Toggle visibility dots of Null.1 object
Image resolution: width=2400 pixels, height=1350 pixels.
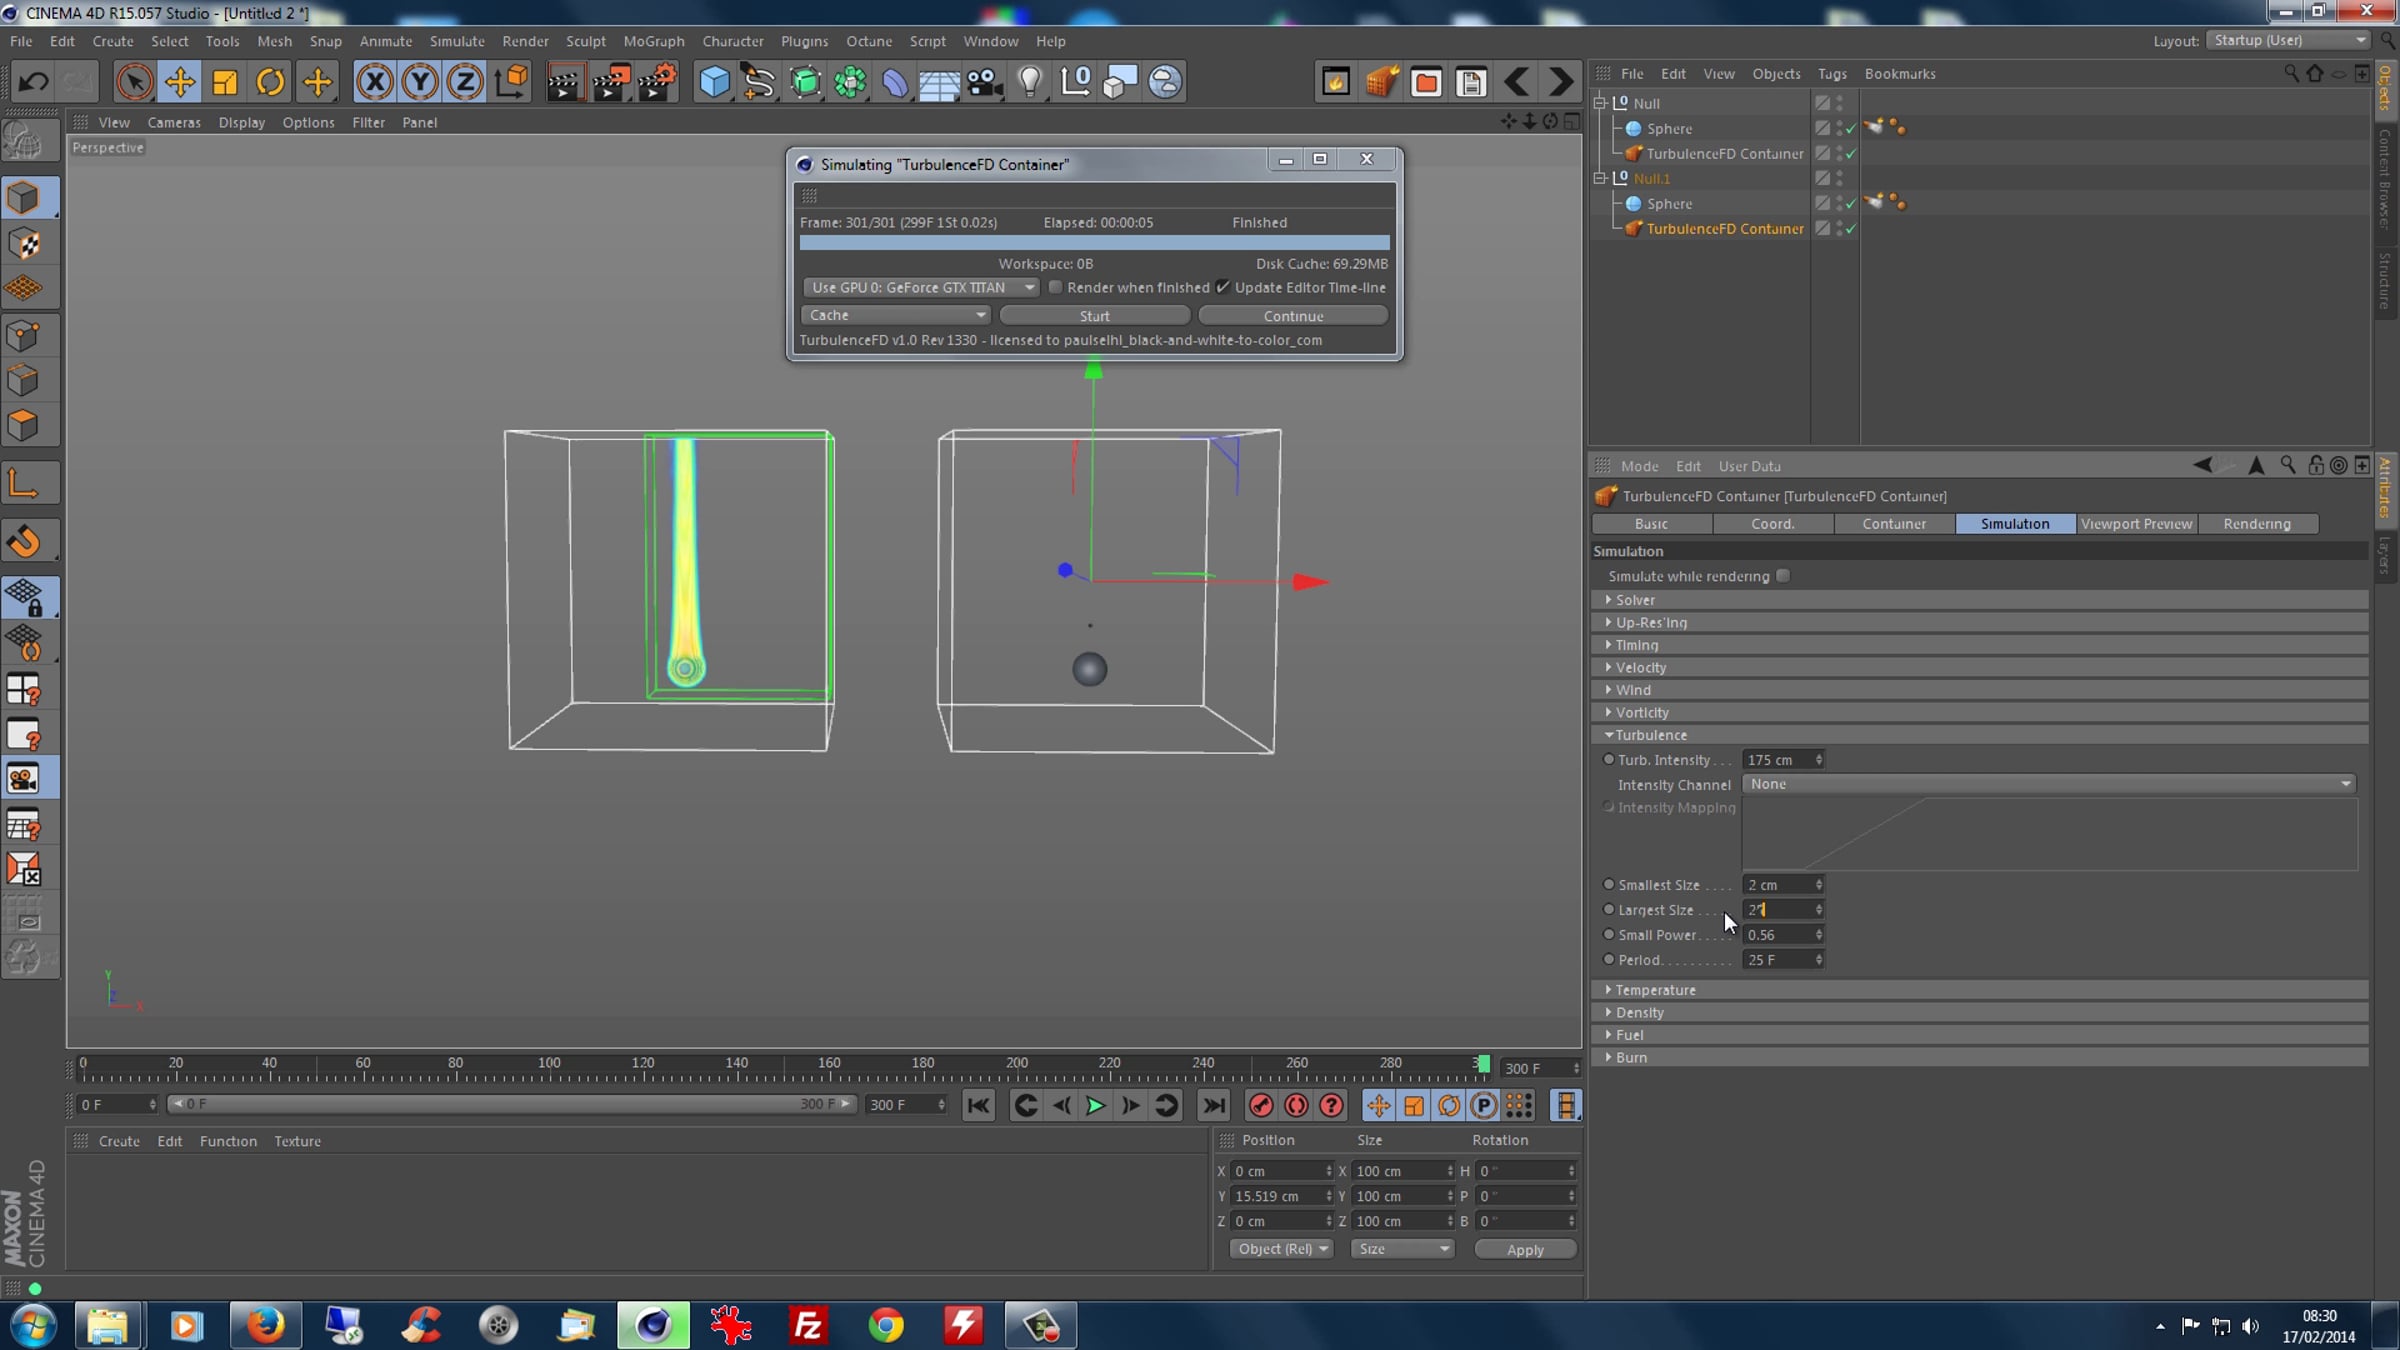(1840, 178)
